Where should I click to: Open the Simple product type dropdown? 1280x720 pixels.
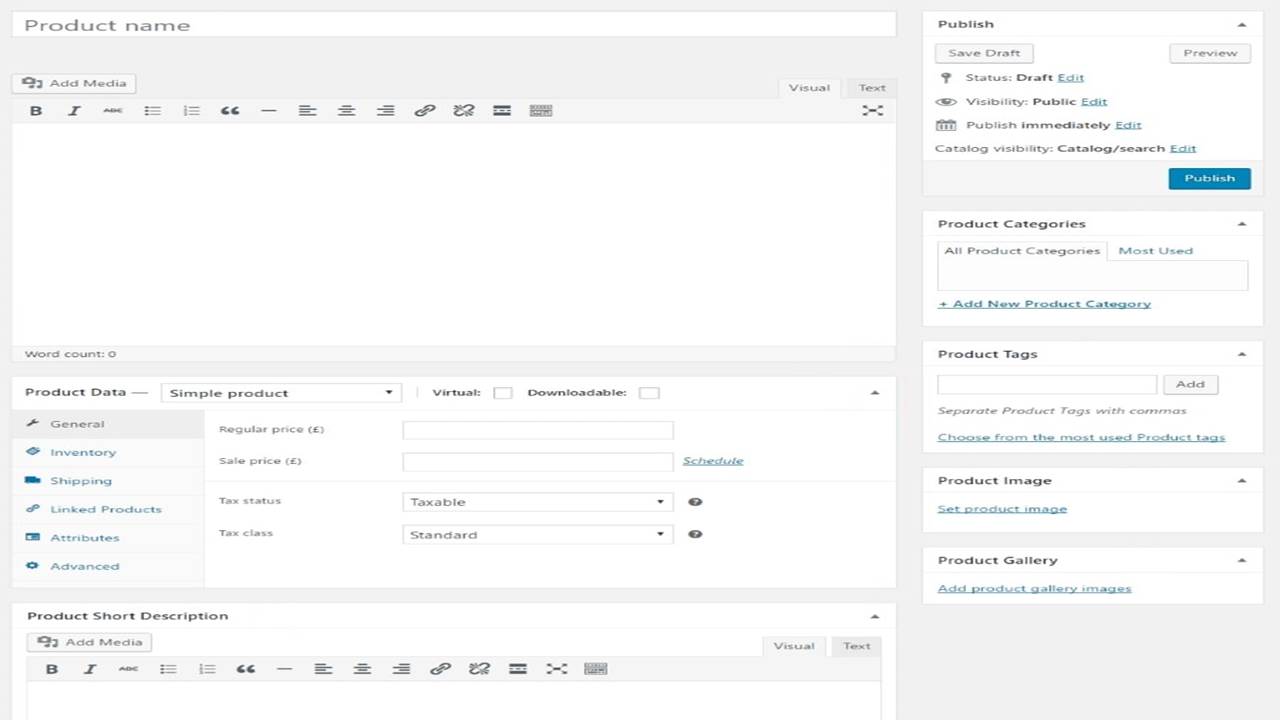click(281, 393)
